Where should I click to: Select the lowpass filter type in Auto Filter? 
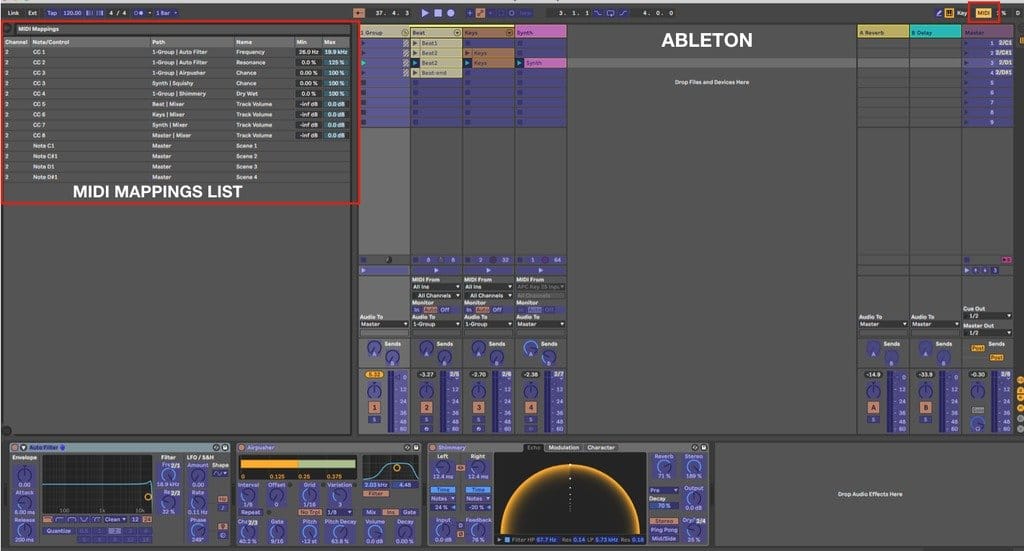click(48, 520)
